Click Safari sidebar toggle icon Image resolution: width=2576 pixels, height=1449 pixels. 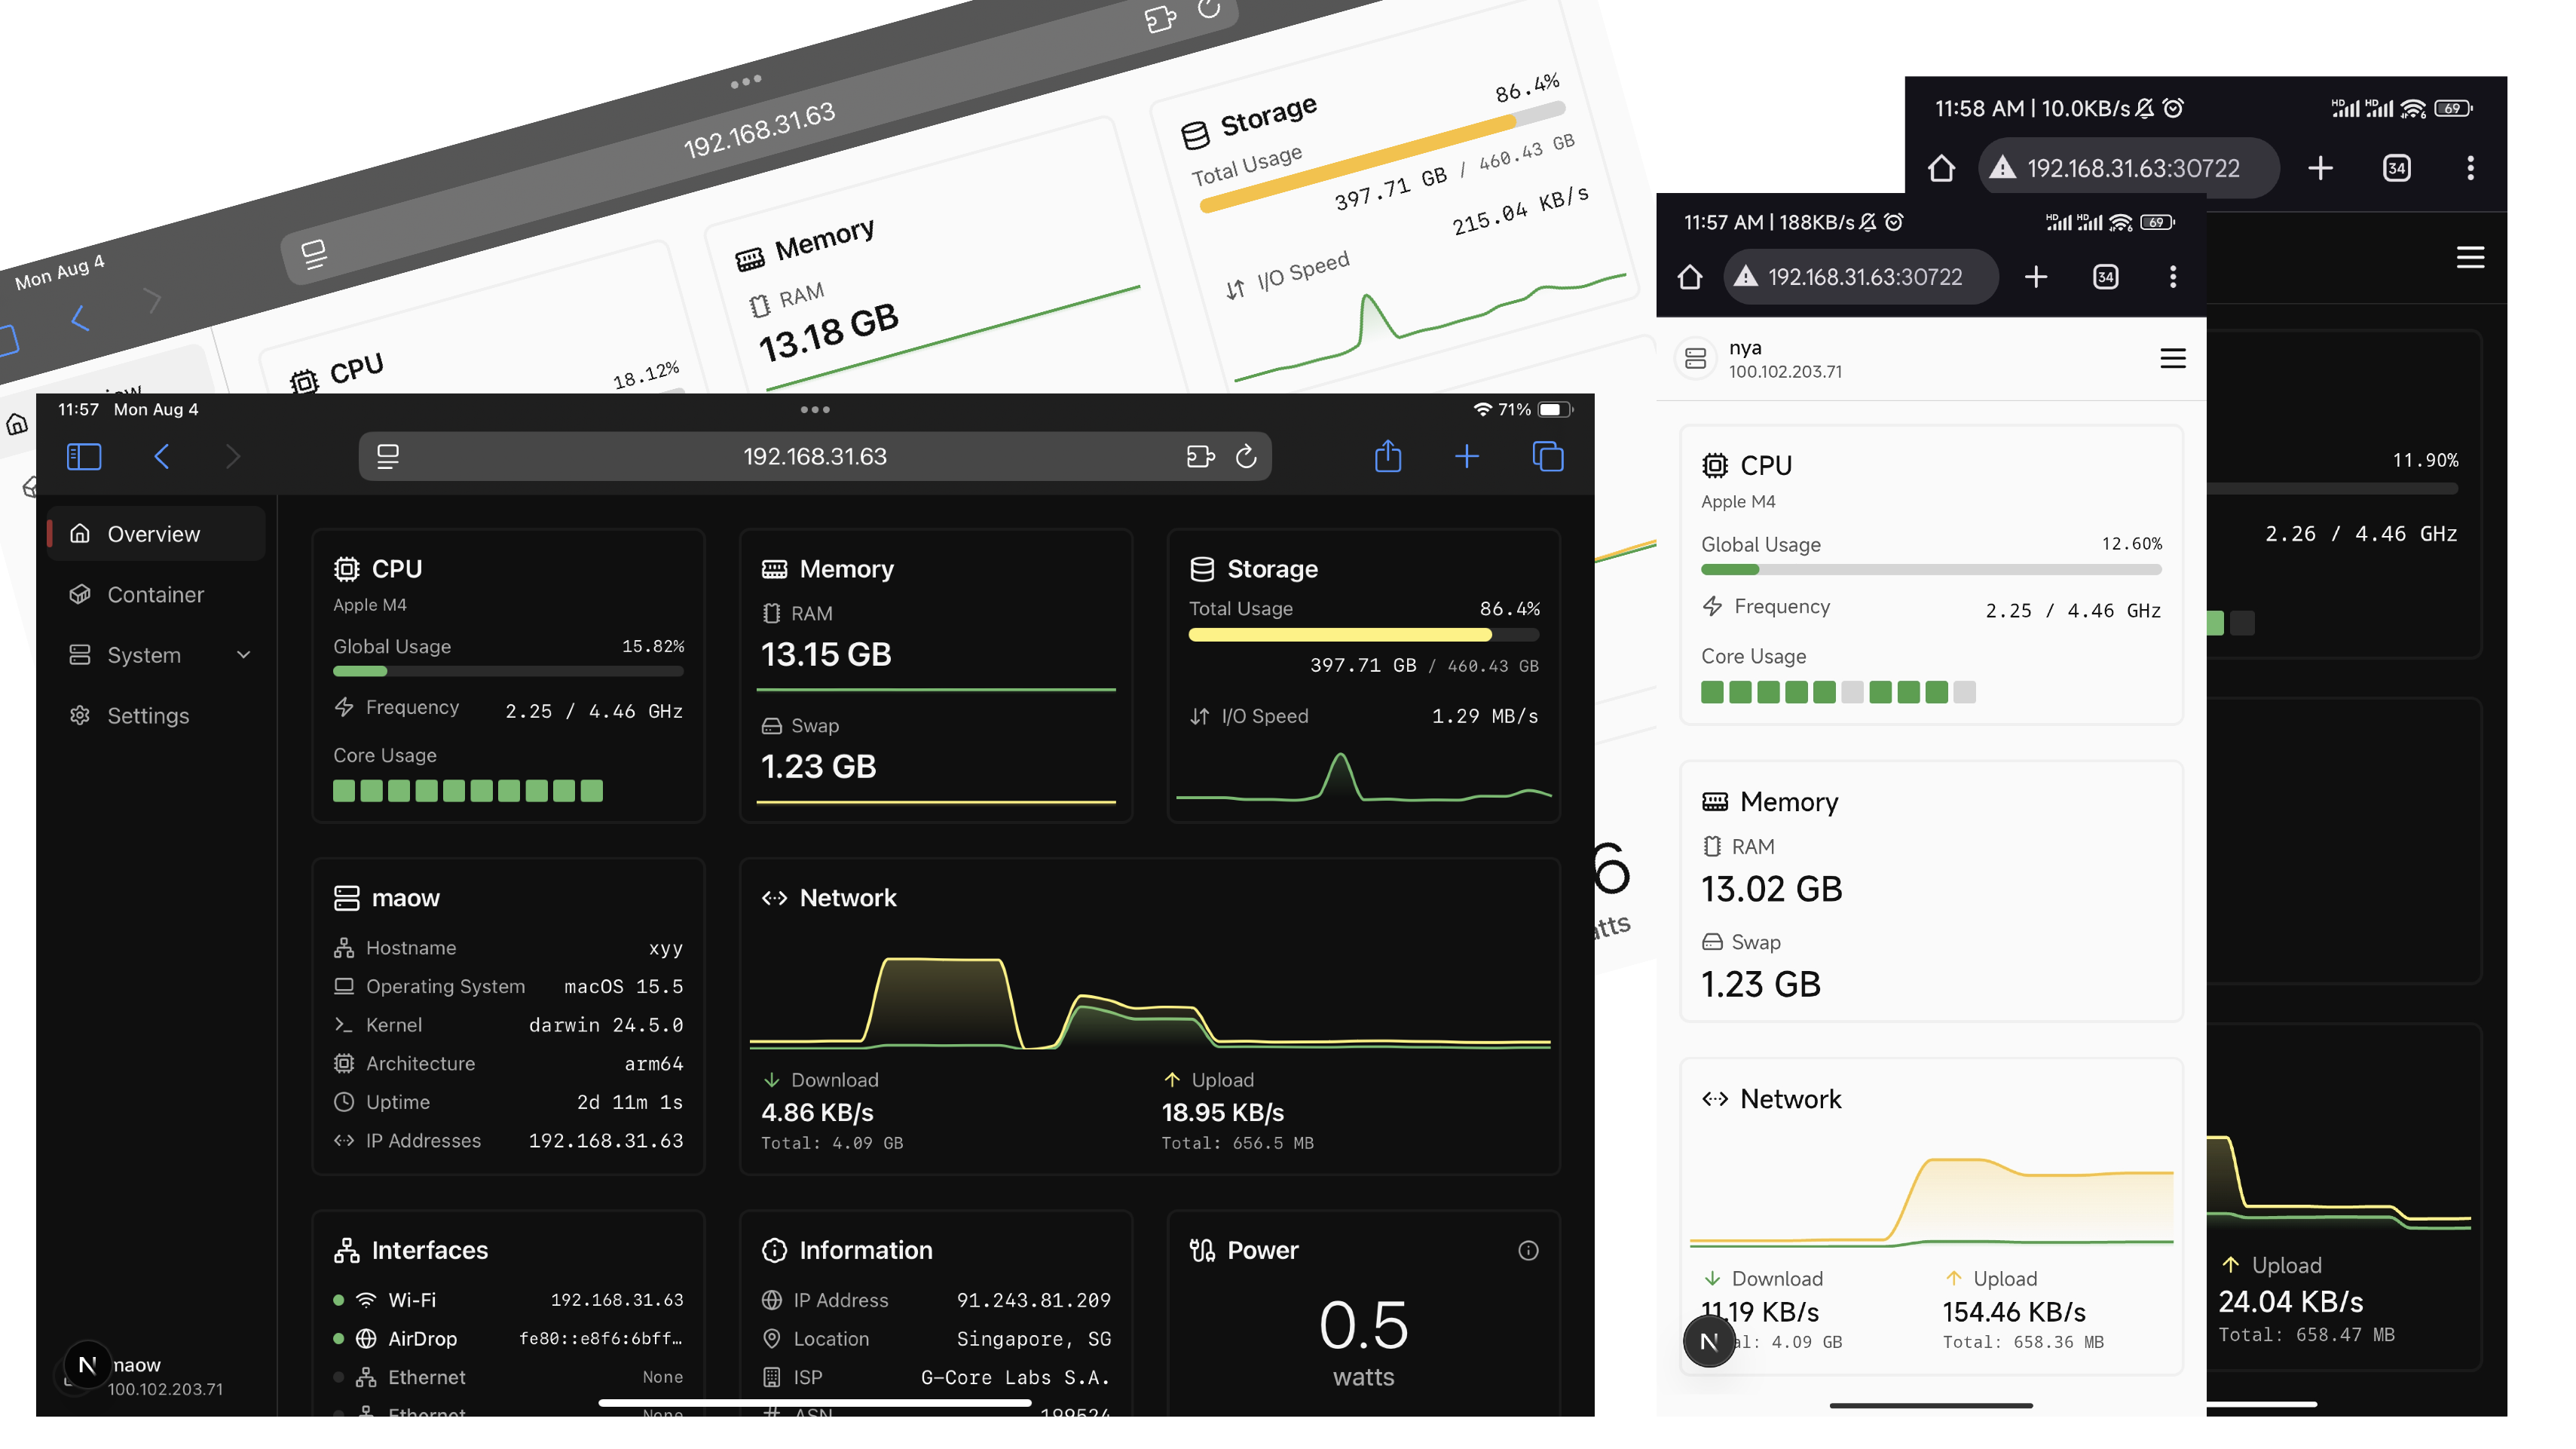[84, 457]
